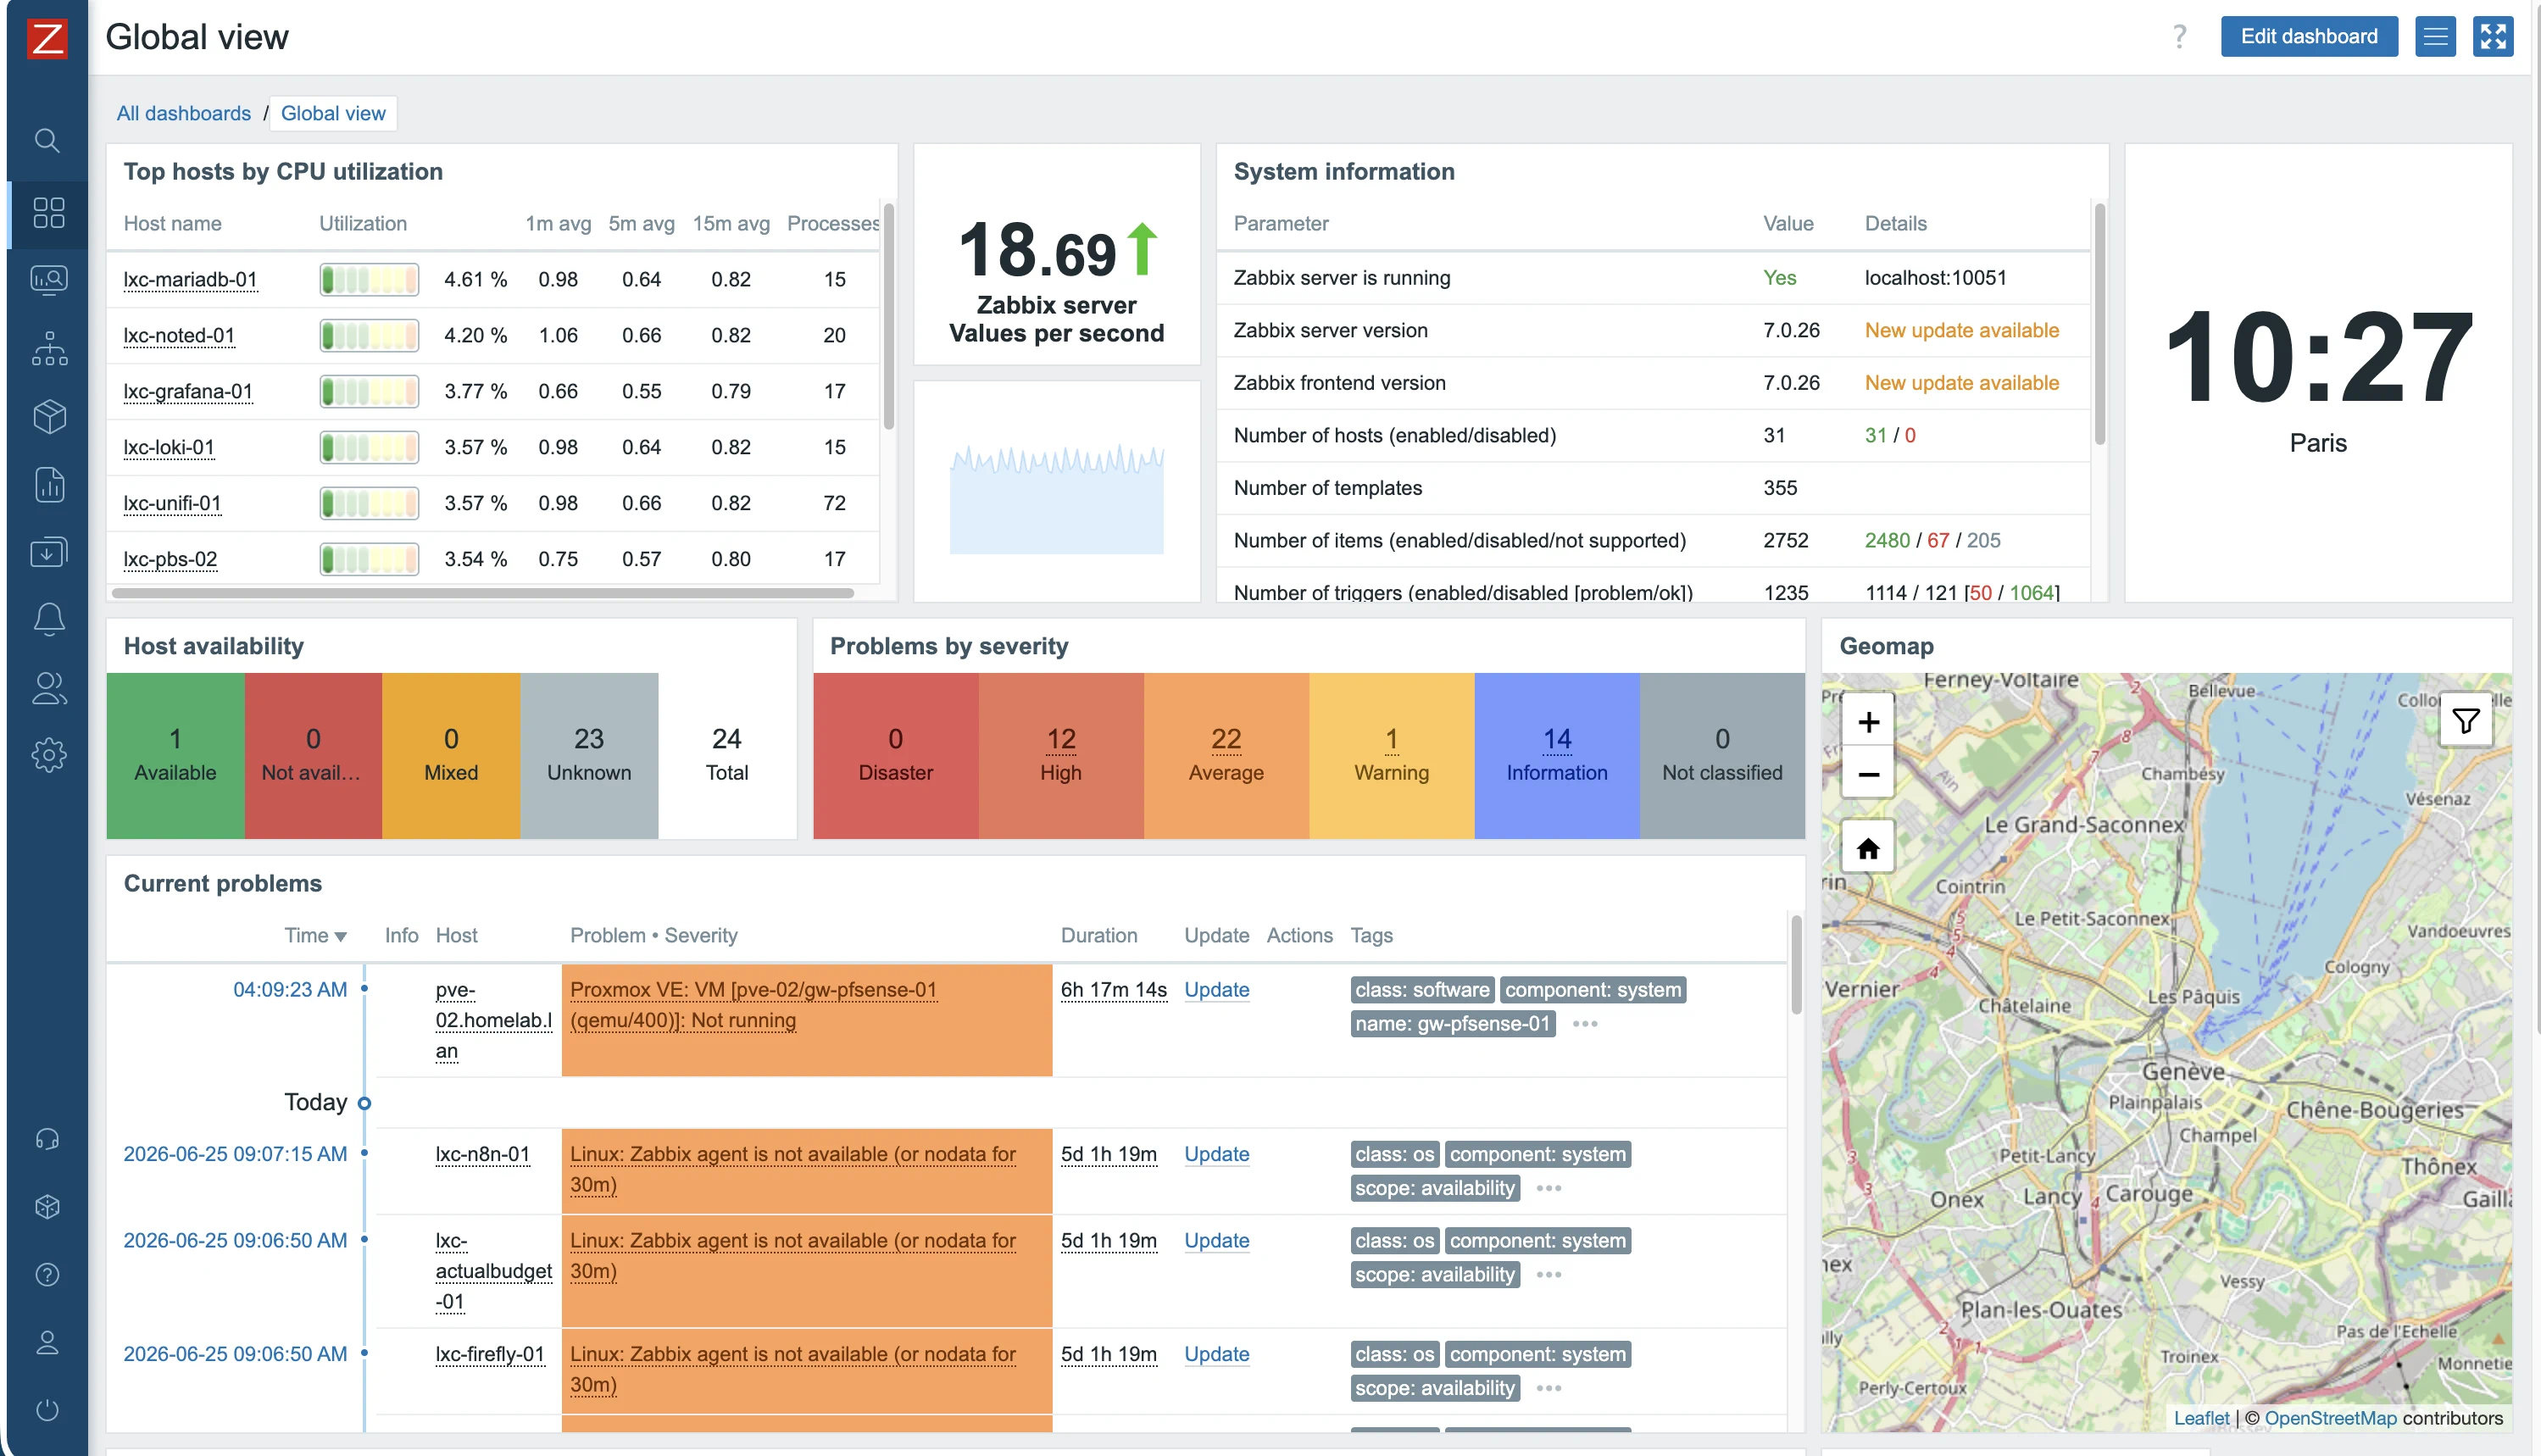Click host pve-02.homelab.lan in problems
Screen dimensions: 2541x1456
tap(493, 1020)
